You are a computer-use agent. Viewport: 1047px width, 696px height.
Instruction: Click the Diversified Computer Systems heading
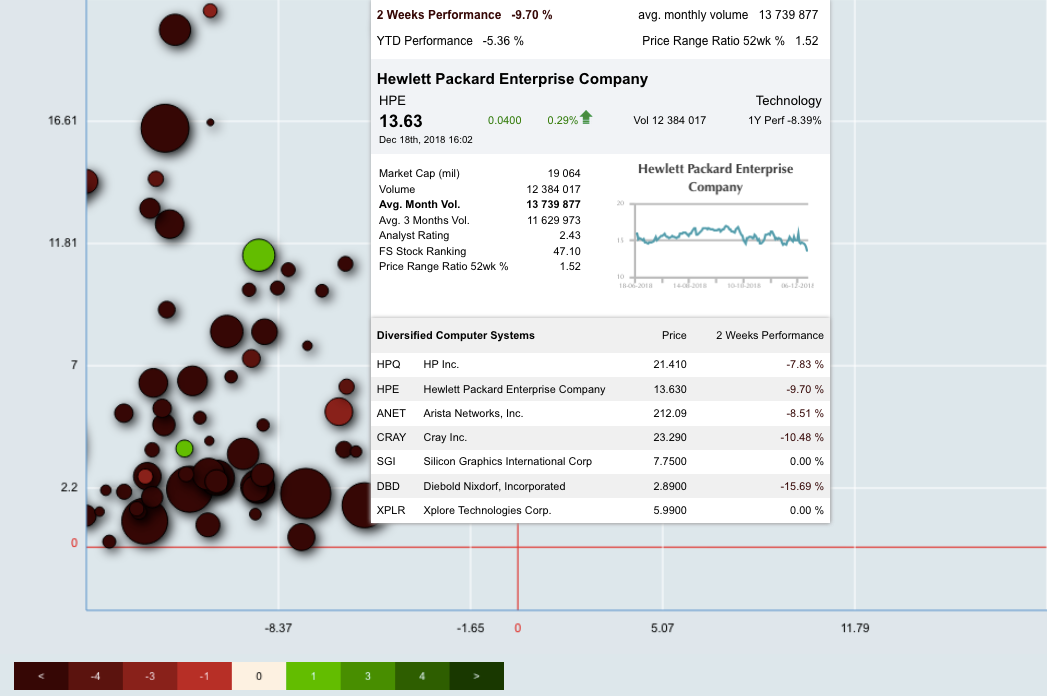click(x=455, y=336)
